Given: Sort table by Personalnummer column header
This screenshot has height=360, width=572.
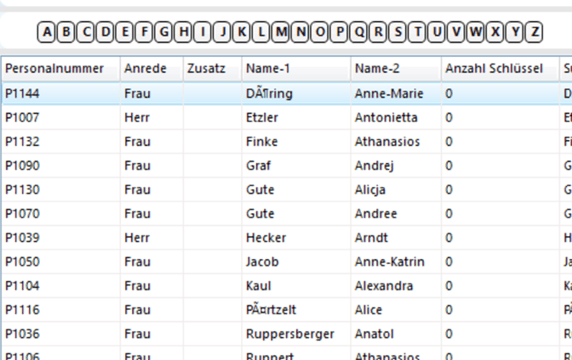Looking at the screenshot, I should [x=61, y=69].
